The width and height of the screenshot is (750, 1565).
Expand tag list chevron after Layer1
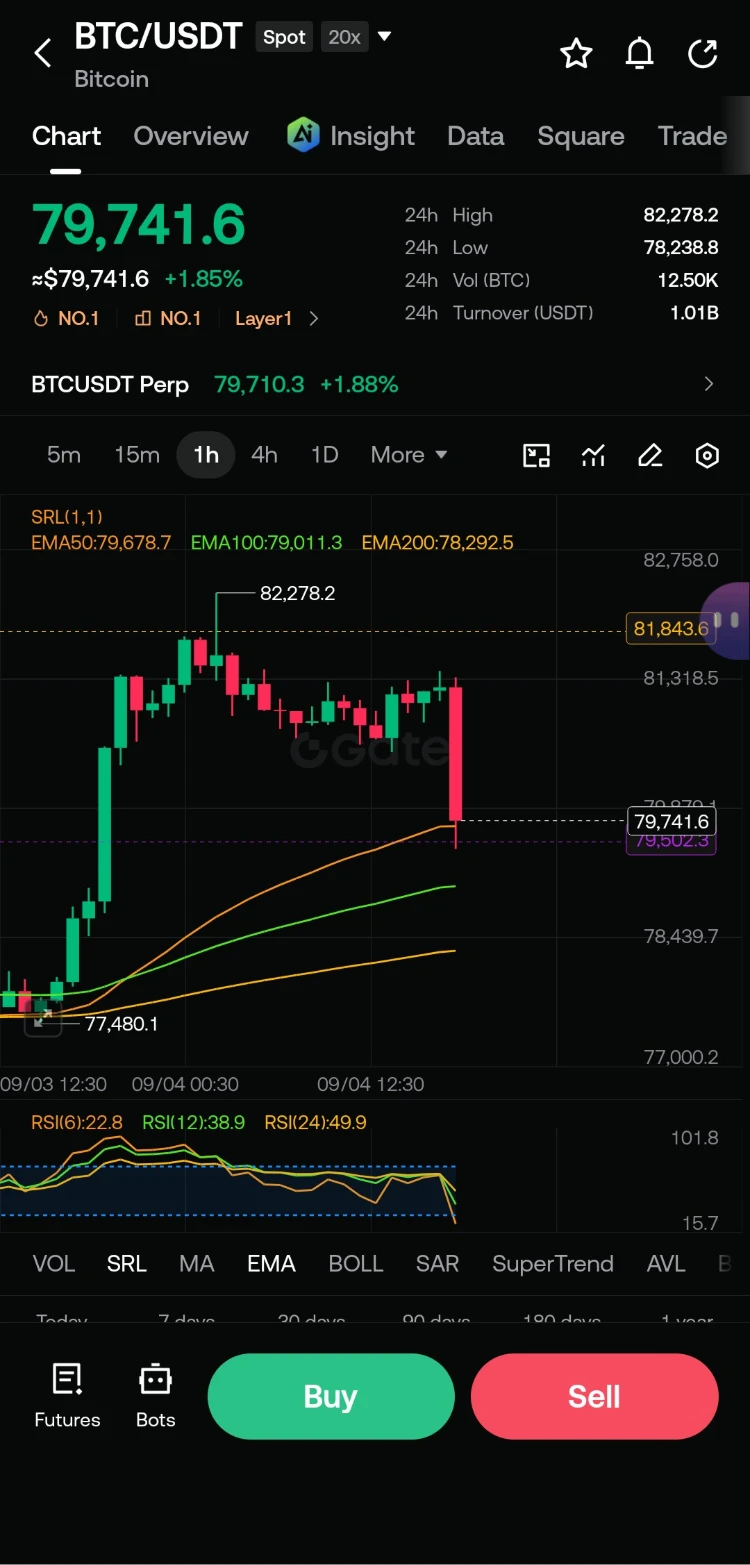pyautogui.click(x=314, y=319)
